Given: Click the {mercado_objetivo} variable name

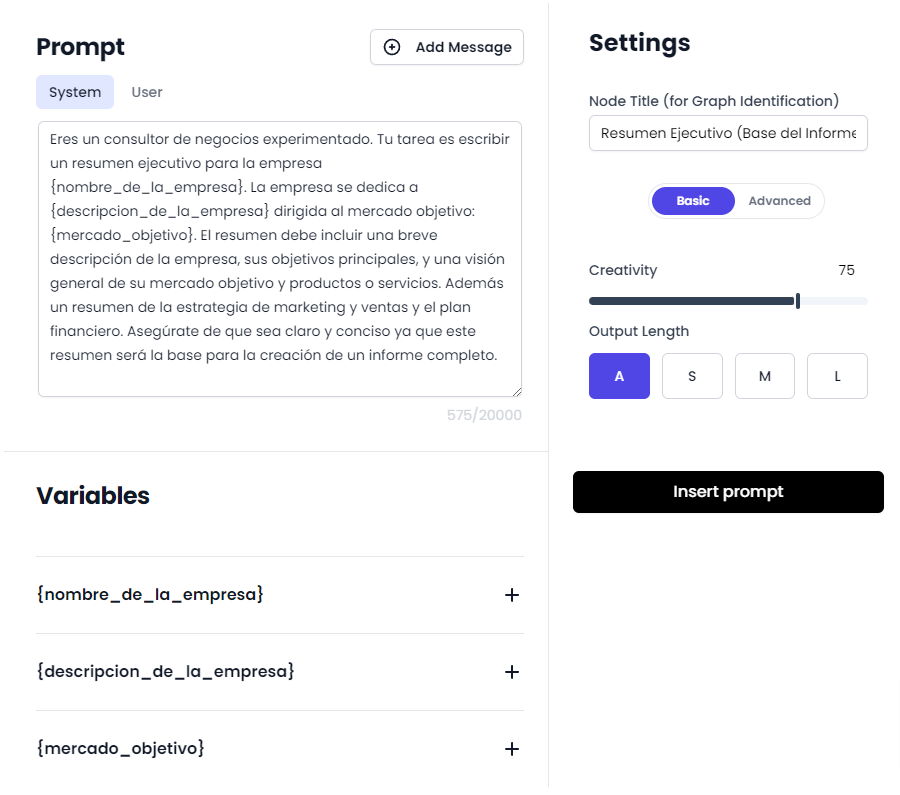Looking at the screenshot, I should 120,748.
